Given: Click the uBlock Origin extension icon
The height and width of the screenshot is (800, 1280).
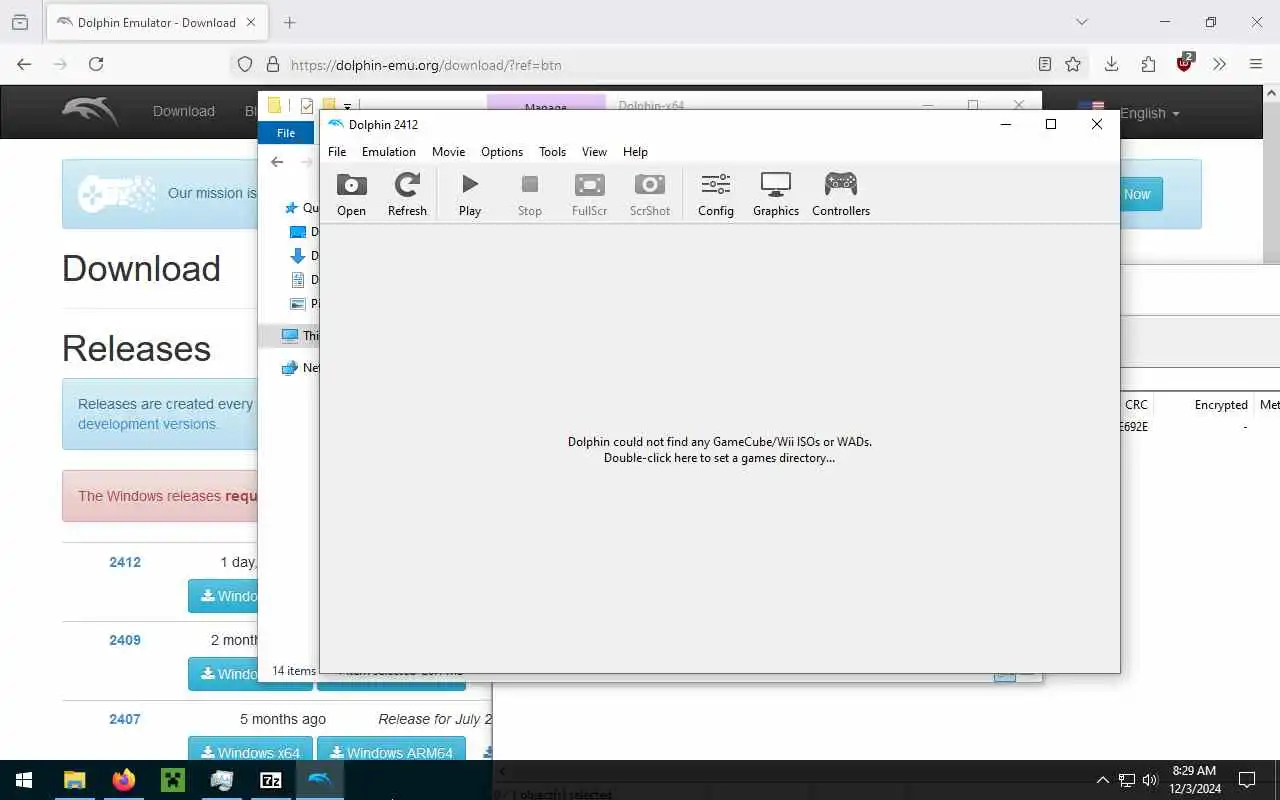Looking at the screenshot, I should pyautogui.click(x=1185, y=62).
